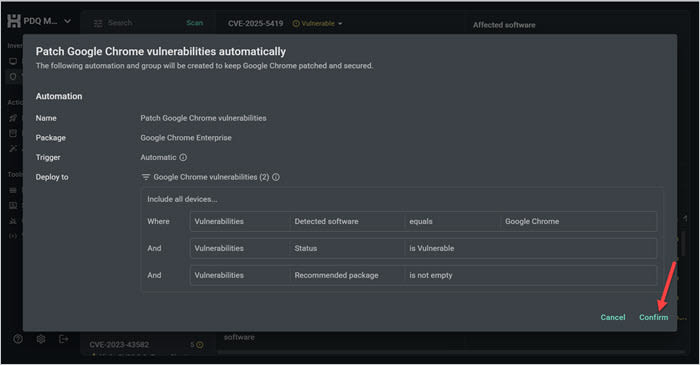Click the Scan button behind the dialog
Screen dimensions: 700x365
pos(195,23)
